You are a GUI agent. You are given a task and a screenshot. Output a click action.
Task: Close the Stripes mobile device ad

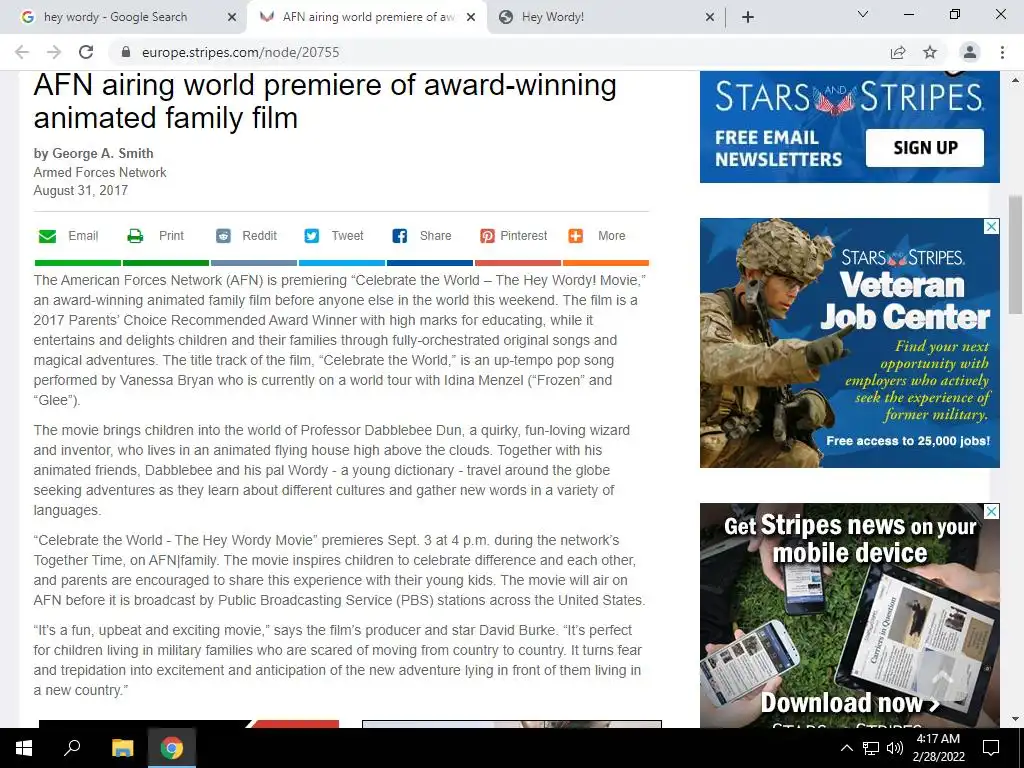point(991,511)
